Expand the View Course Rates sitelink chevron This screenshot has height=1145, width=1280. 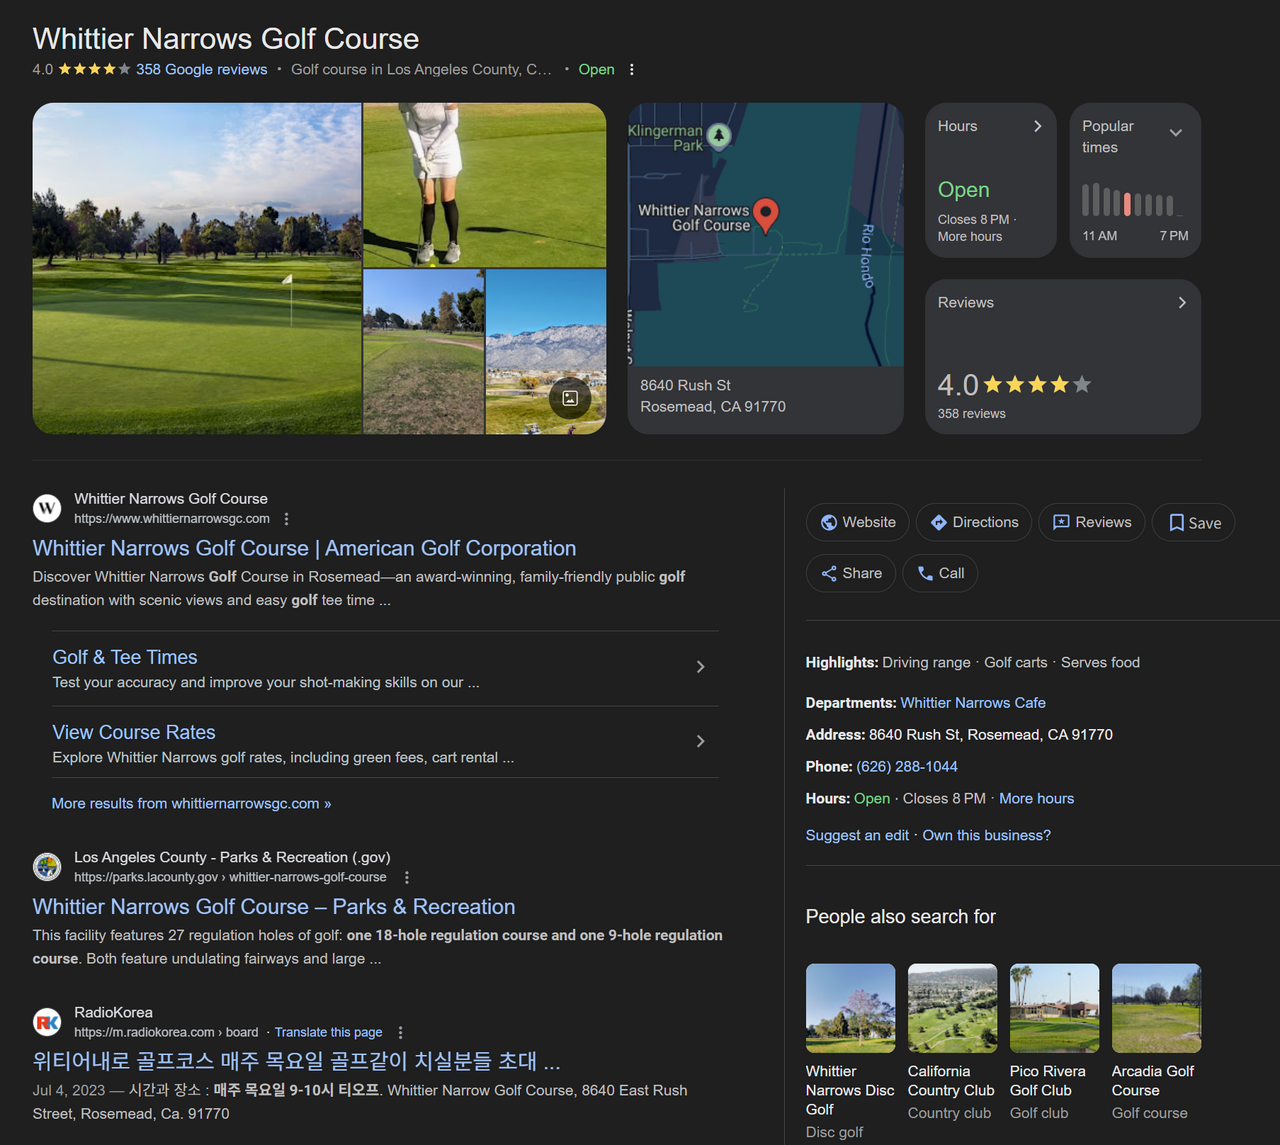700,741
